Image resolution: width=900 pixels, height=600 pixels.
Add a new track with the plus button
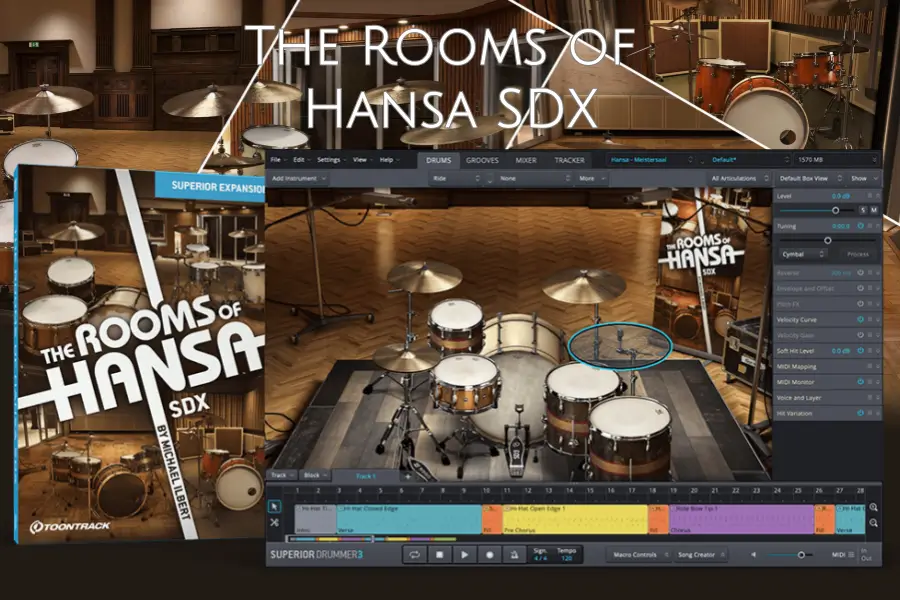(x=408, y=476)
